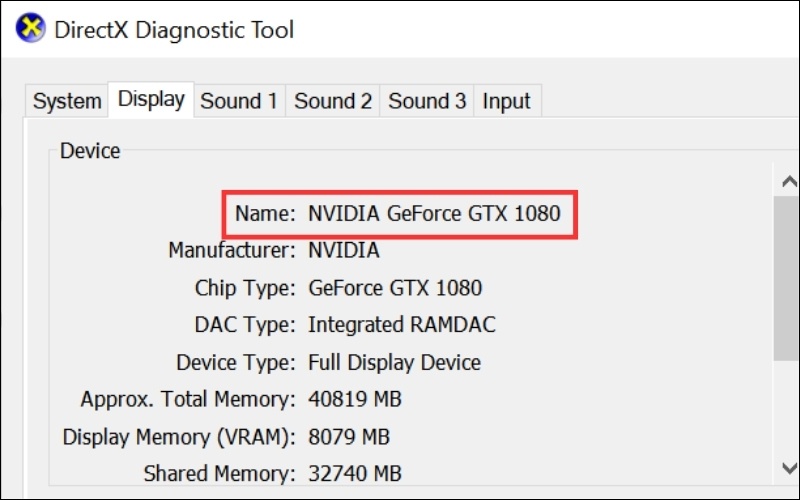Click the 8079 MB display memory value

pos(349,437)
